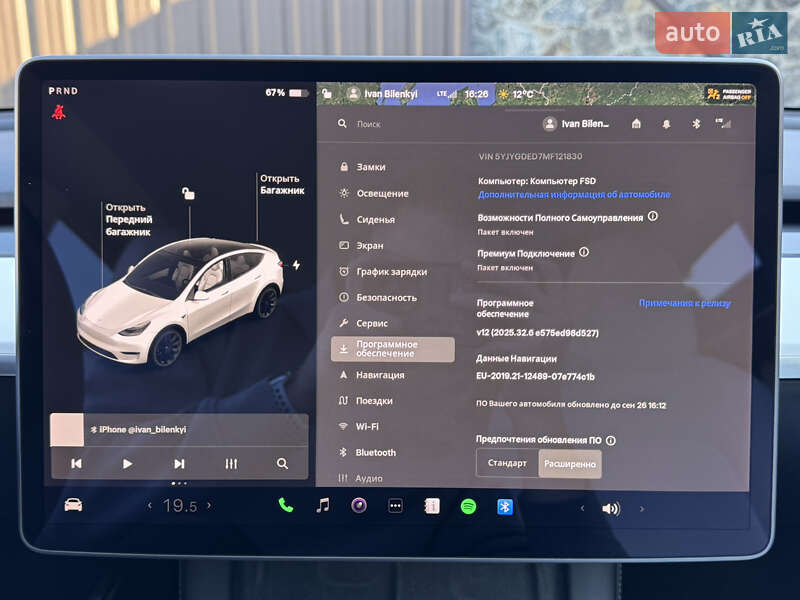Show info for Премиум Подключение
Image resolution: width=800 pixels, height=600 pixels.
584,252
